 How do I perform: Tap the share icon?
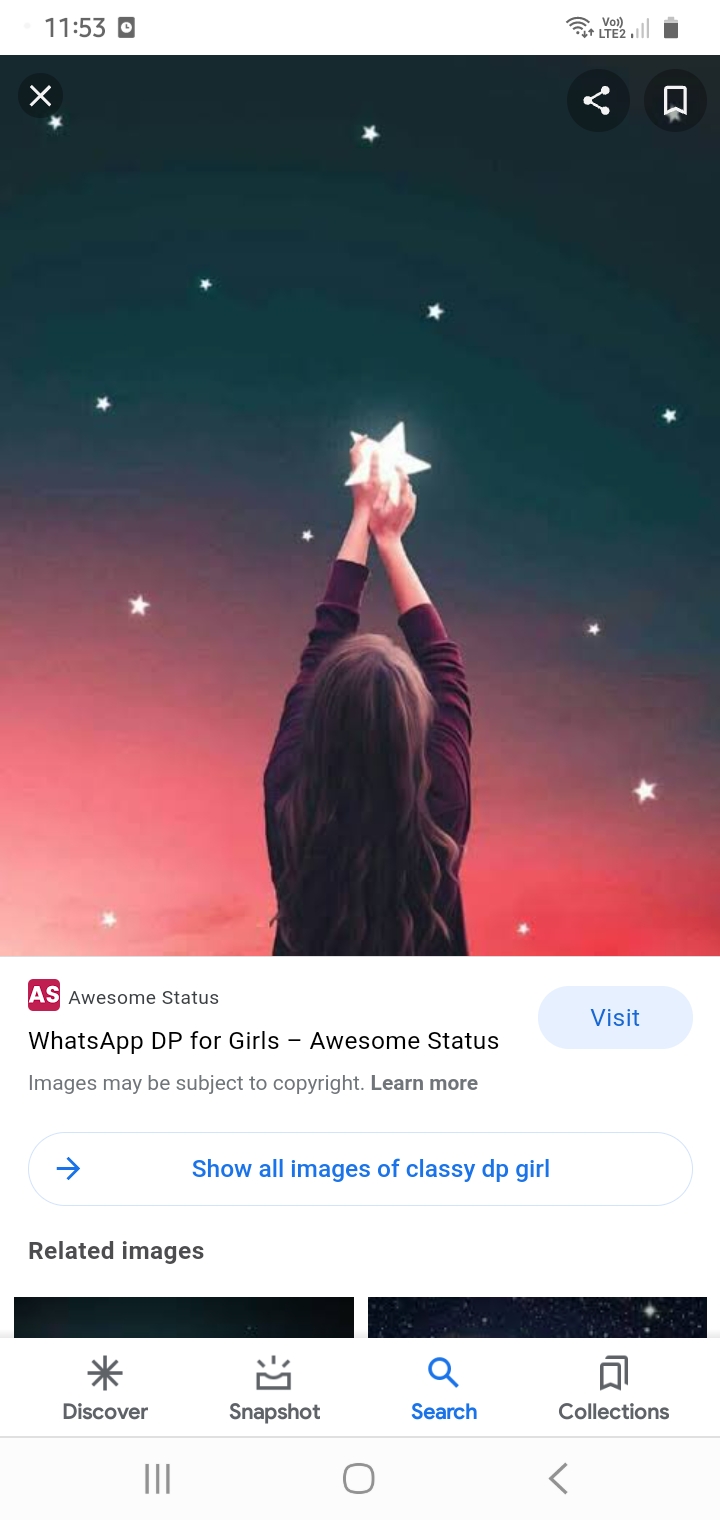coord(597,100)
